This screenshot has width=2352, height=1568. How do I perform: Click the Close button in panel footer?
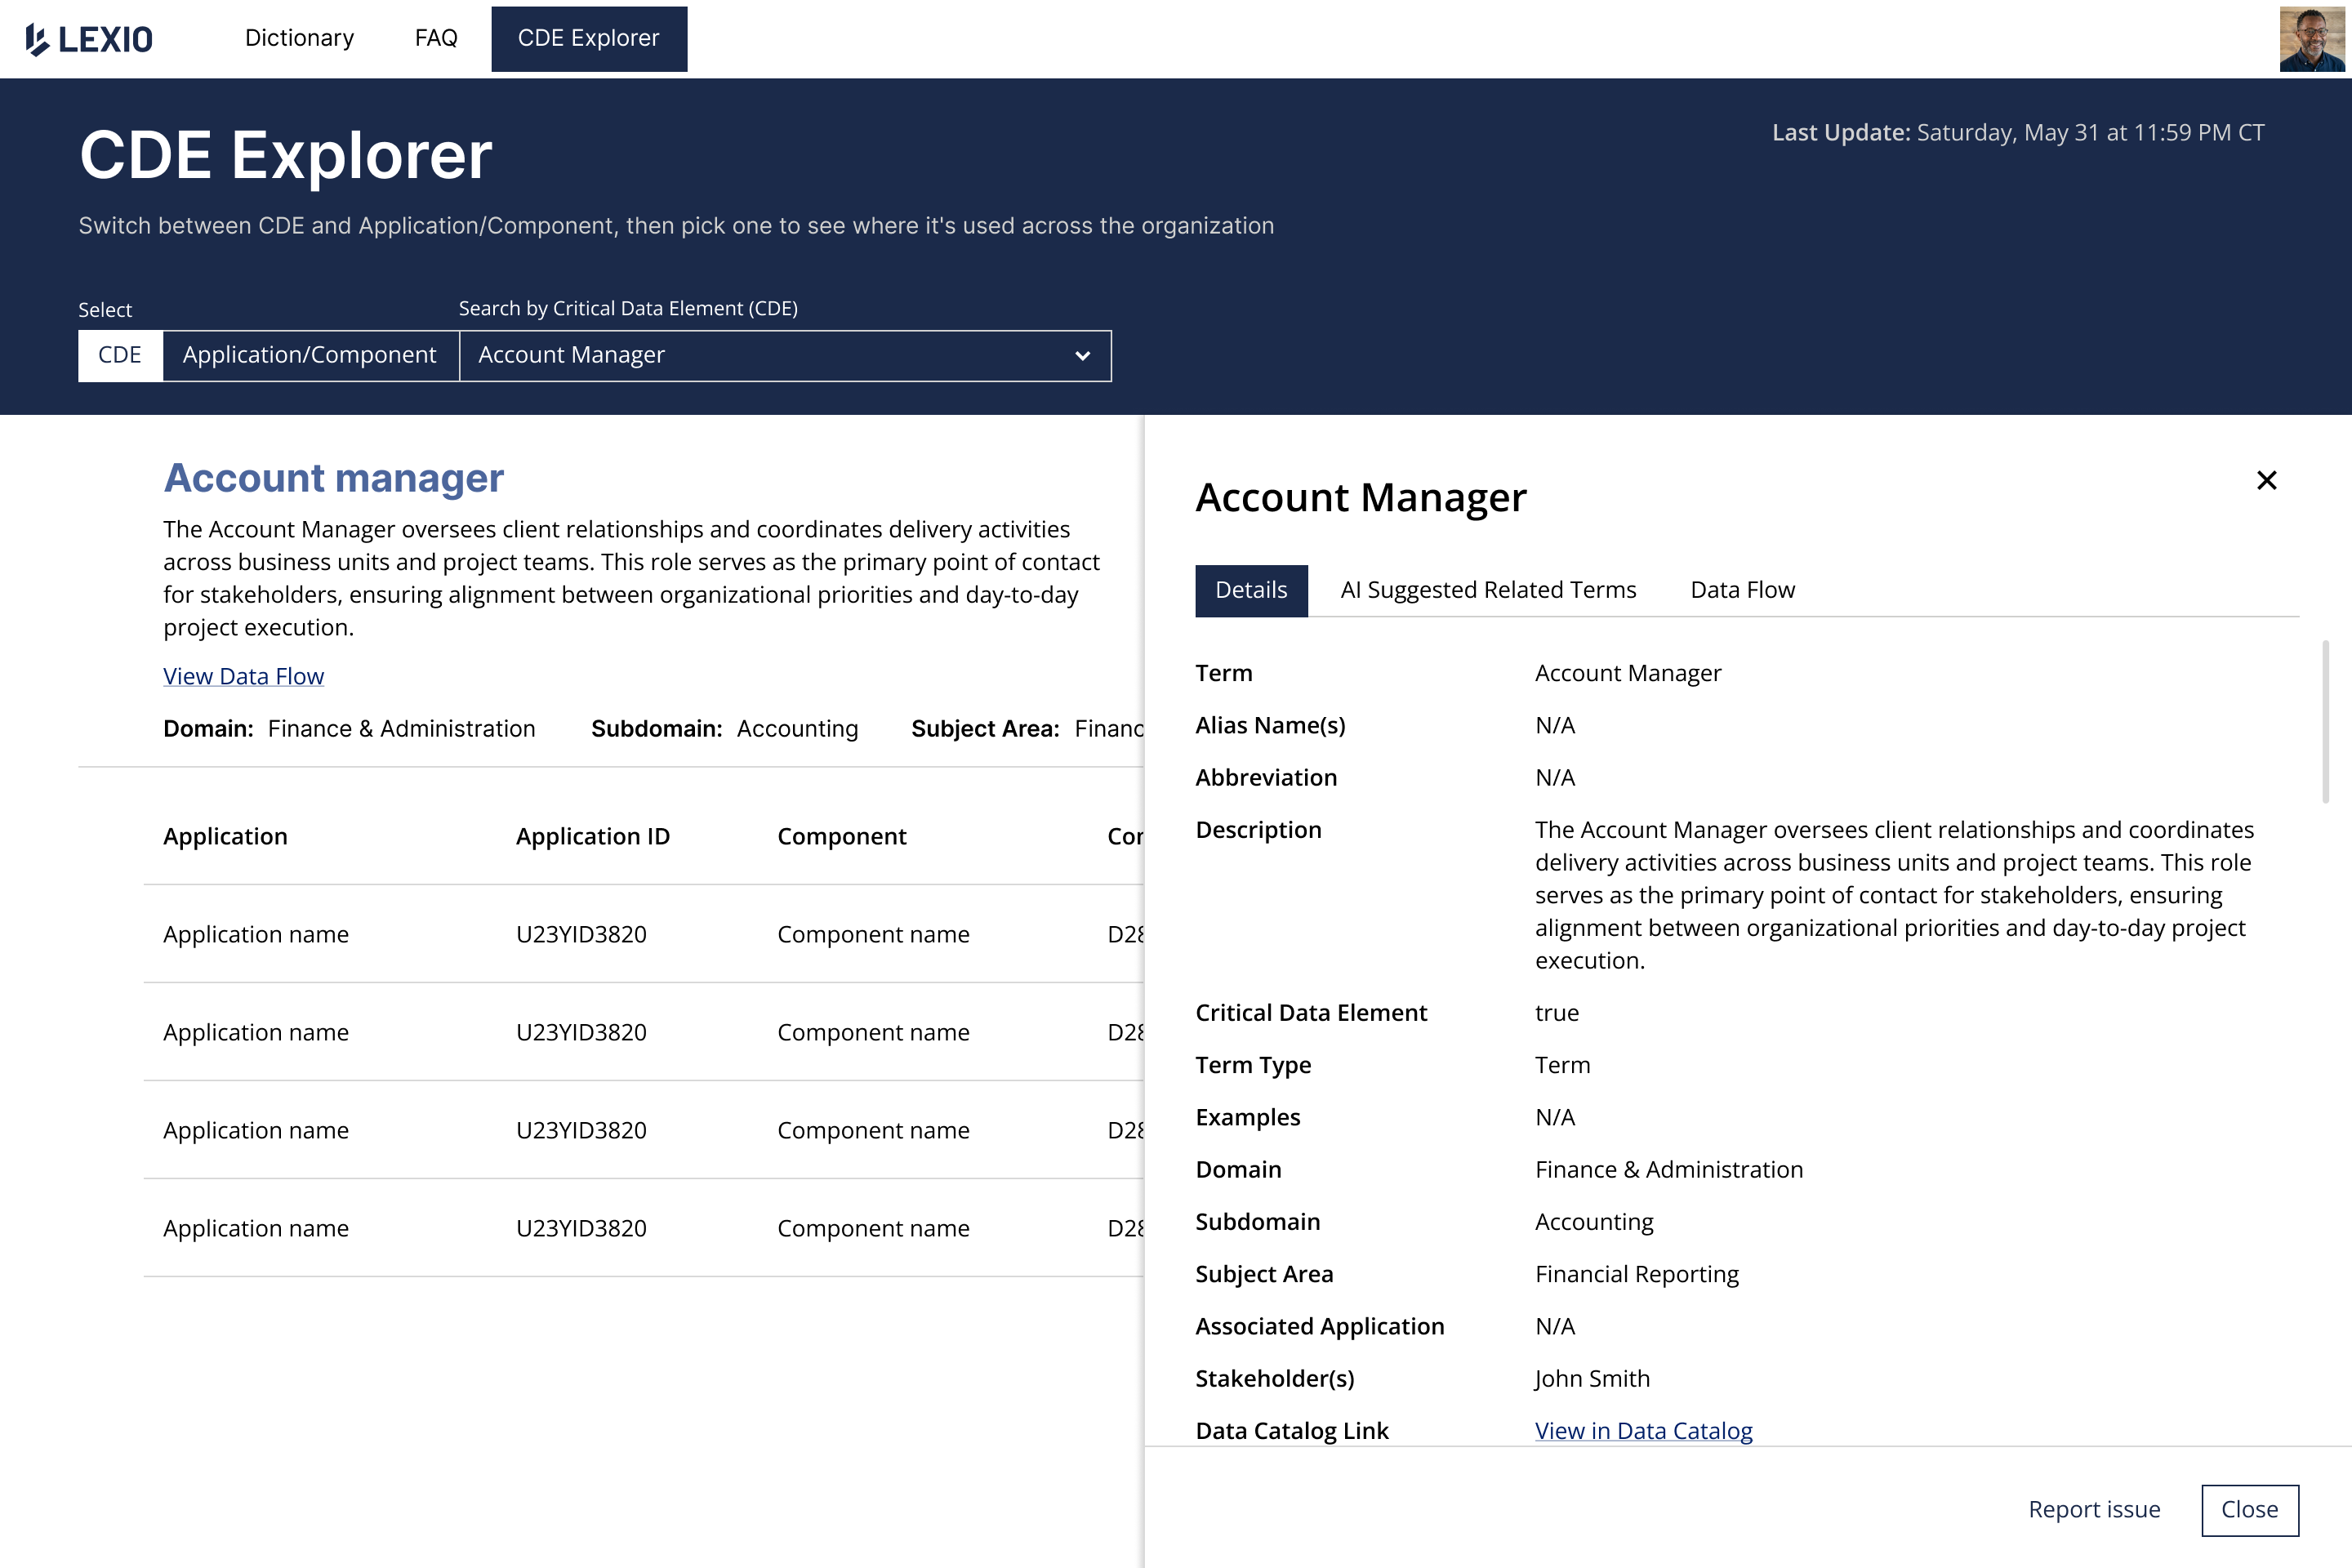pyautogui.click(x=2250, y=1510)
